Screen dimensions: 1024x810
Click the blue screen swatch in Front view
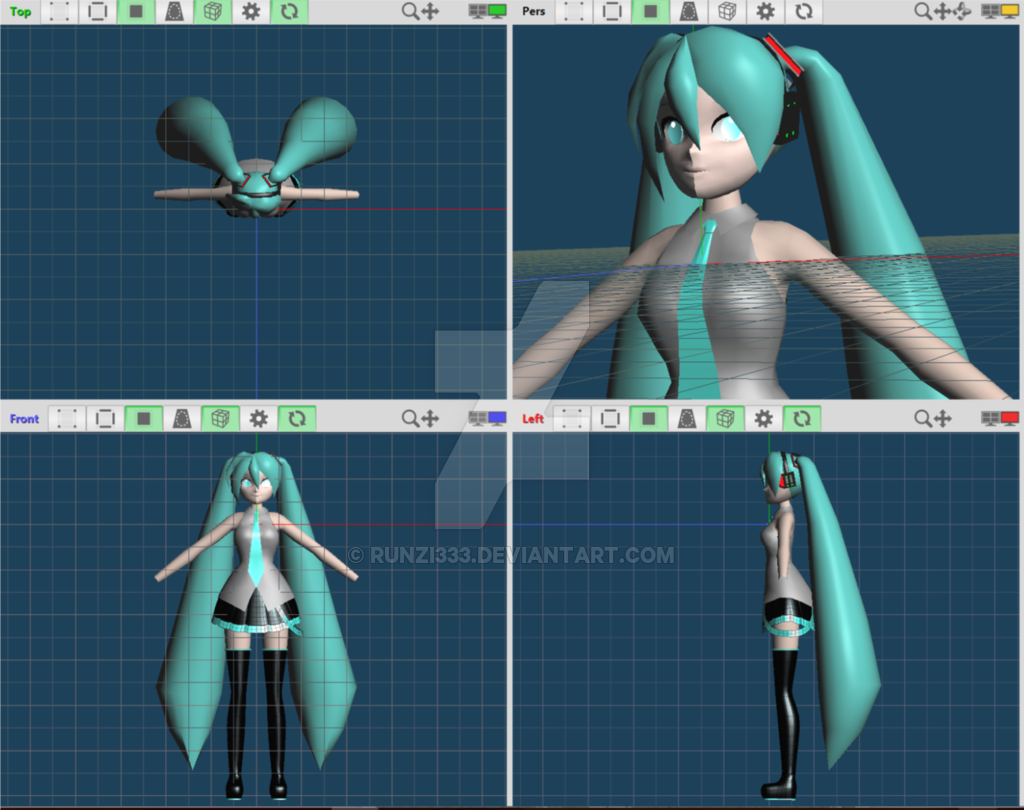pos(498,418)
